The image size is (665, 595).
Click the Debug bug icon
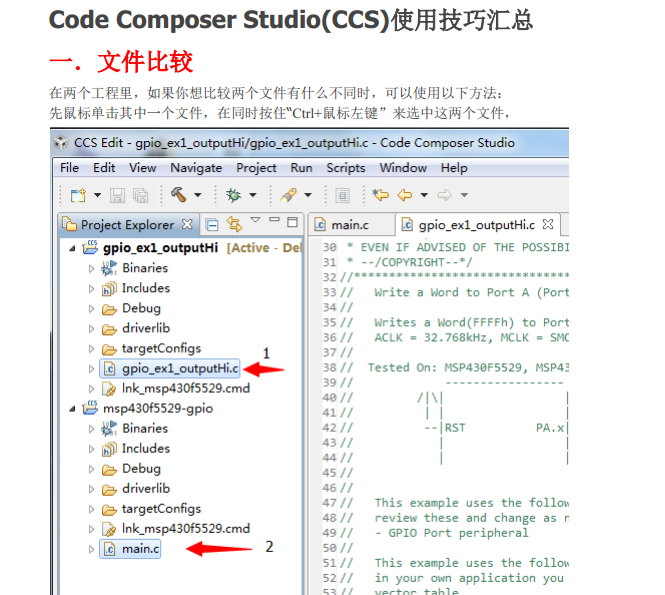click(x=233, y=195)
